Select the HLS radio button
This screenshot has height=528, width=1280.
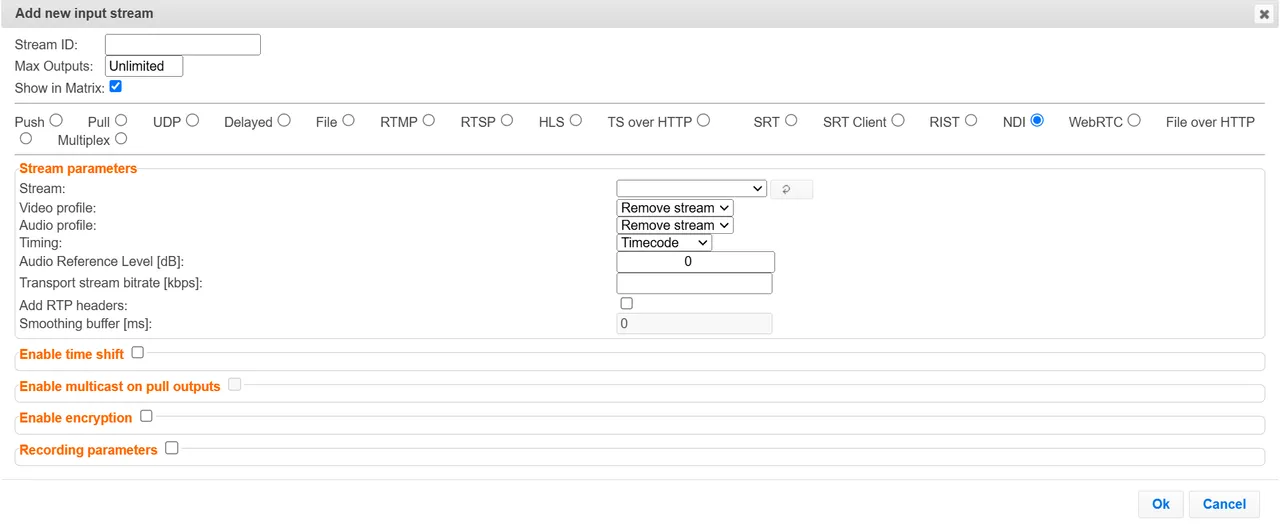coord(575,120)
